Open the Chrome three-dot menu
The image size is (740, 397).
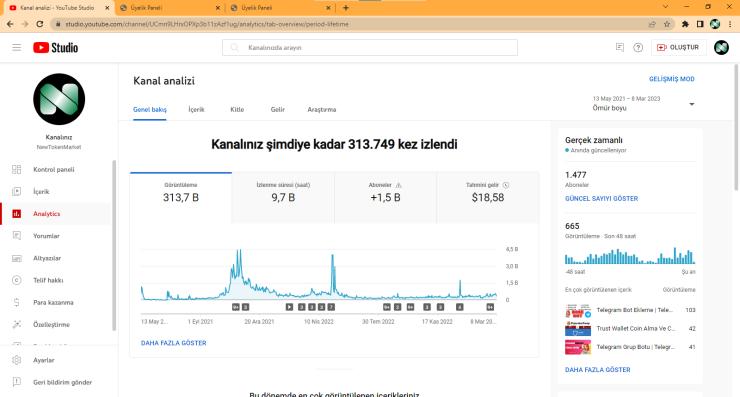click(x=730, y=24)
